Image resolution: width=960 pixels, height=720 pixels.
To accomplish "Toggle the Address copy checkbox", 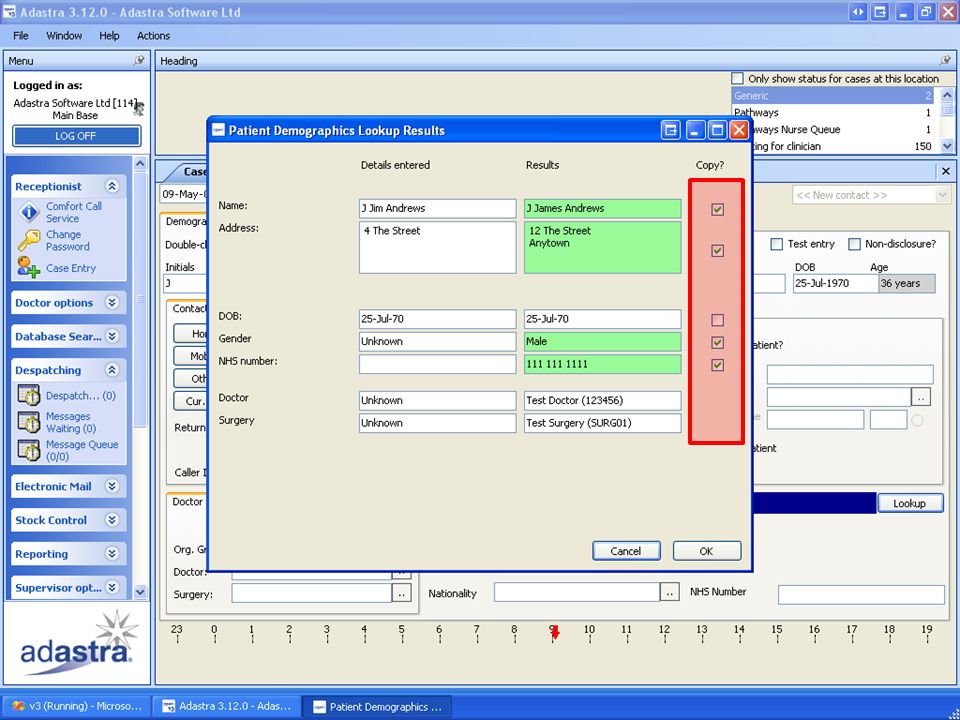I will (x=718, y=250).
